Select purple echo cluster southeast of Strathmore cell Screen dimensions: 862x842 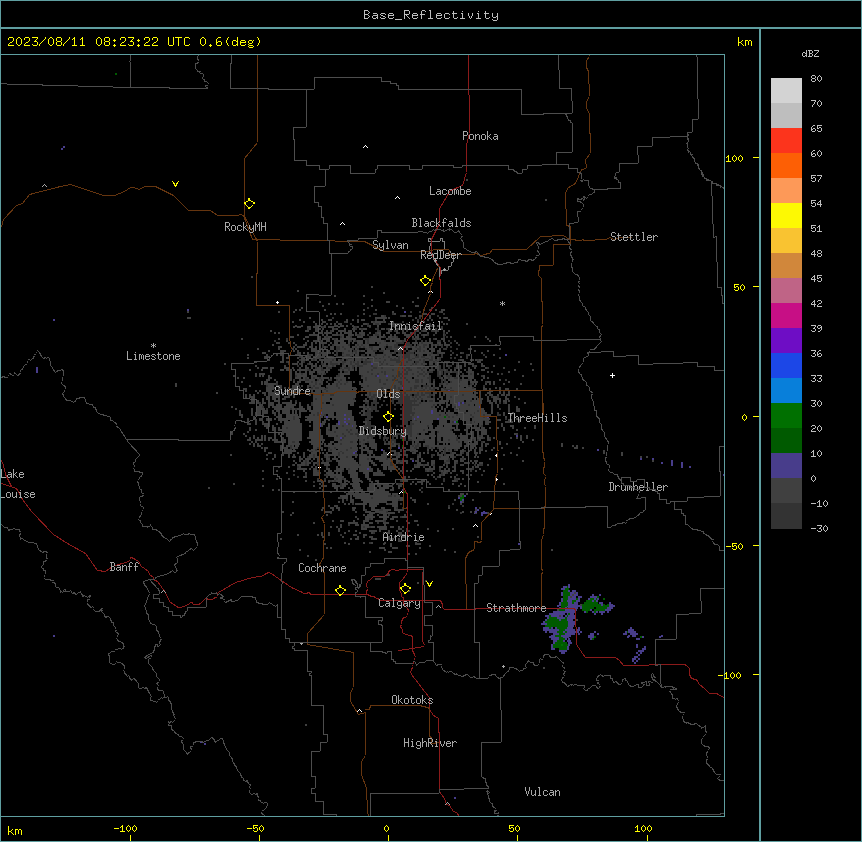click(635, 644)
